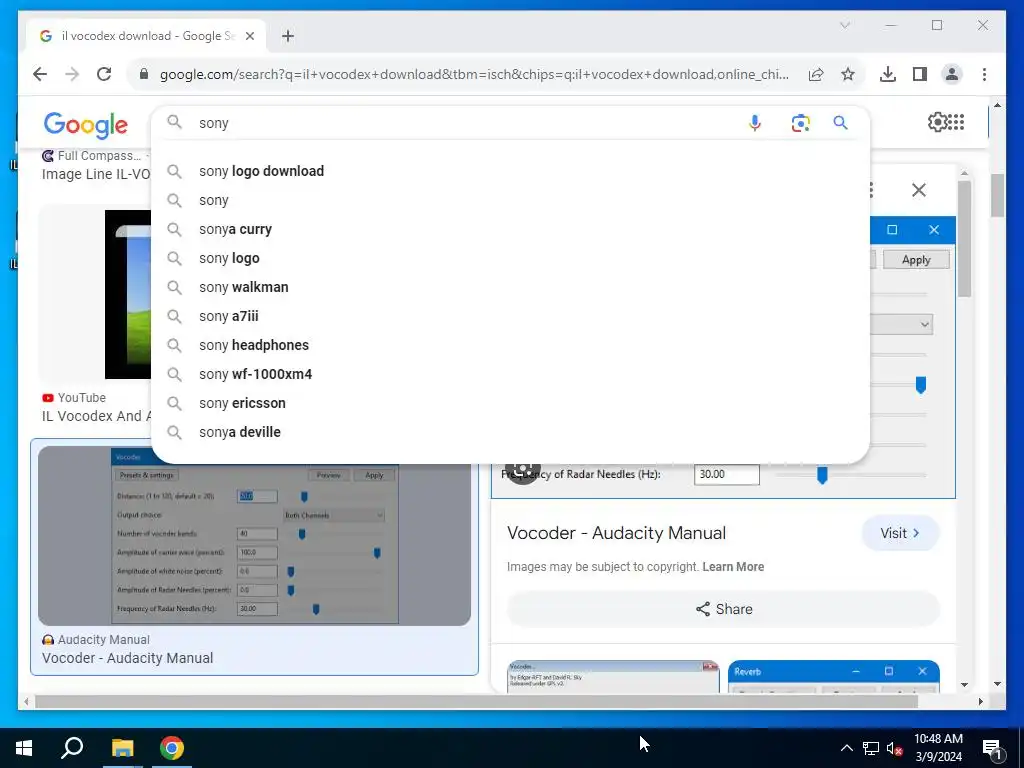1024x768 pixels.
Task: Select the plain sony suggestion
Action: (x=510, y=200)
